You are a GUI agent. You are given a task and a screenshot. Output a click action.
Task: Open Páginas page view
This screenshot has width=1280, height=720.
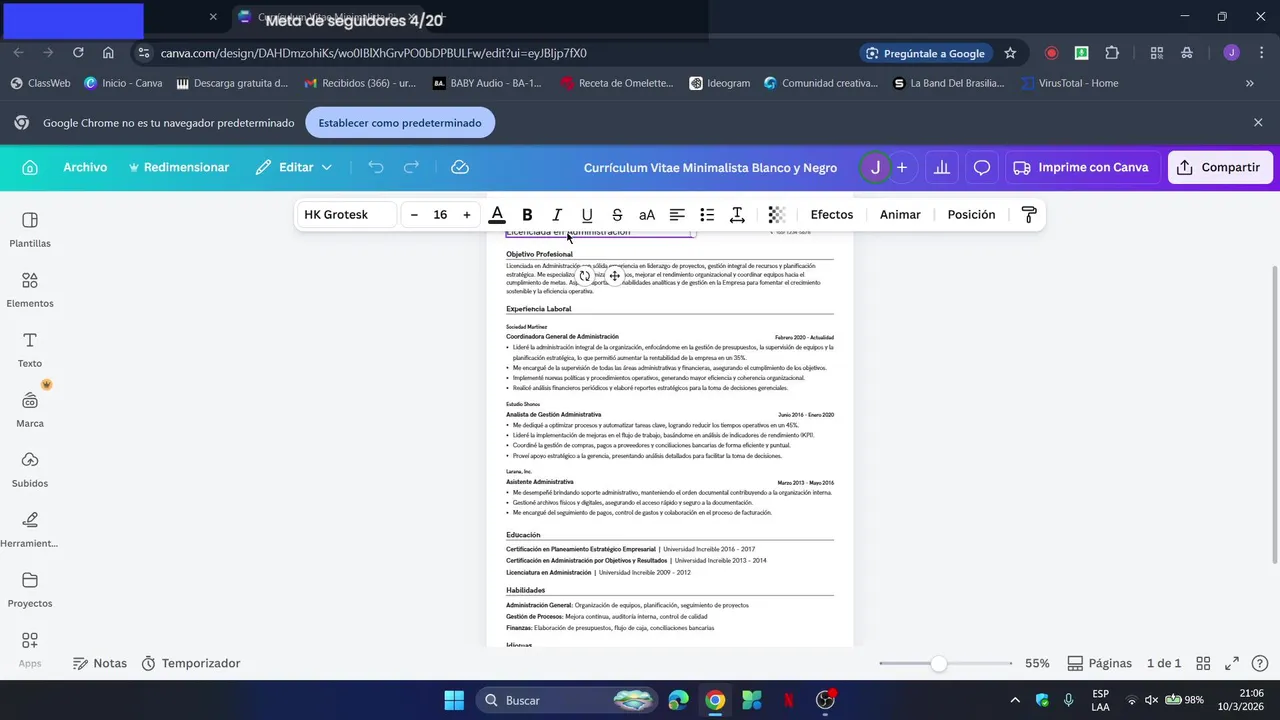click(1100, 663)
